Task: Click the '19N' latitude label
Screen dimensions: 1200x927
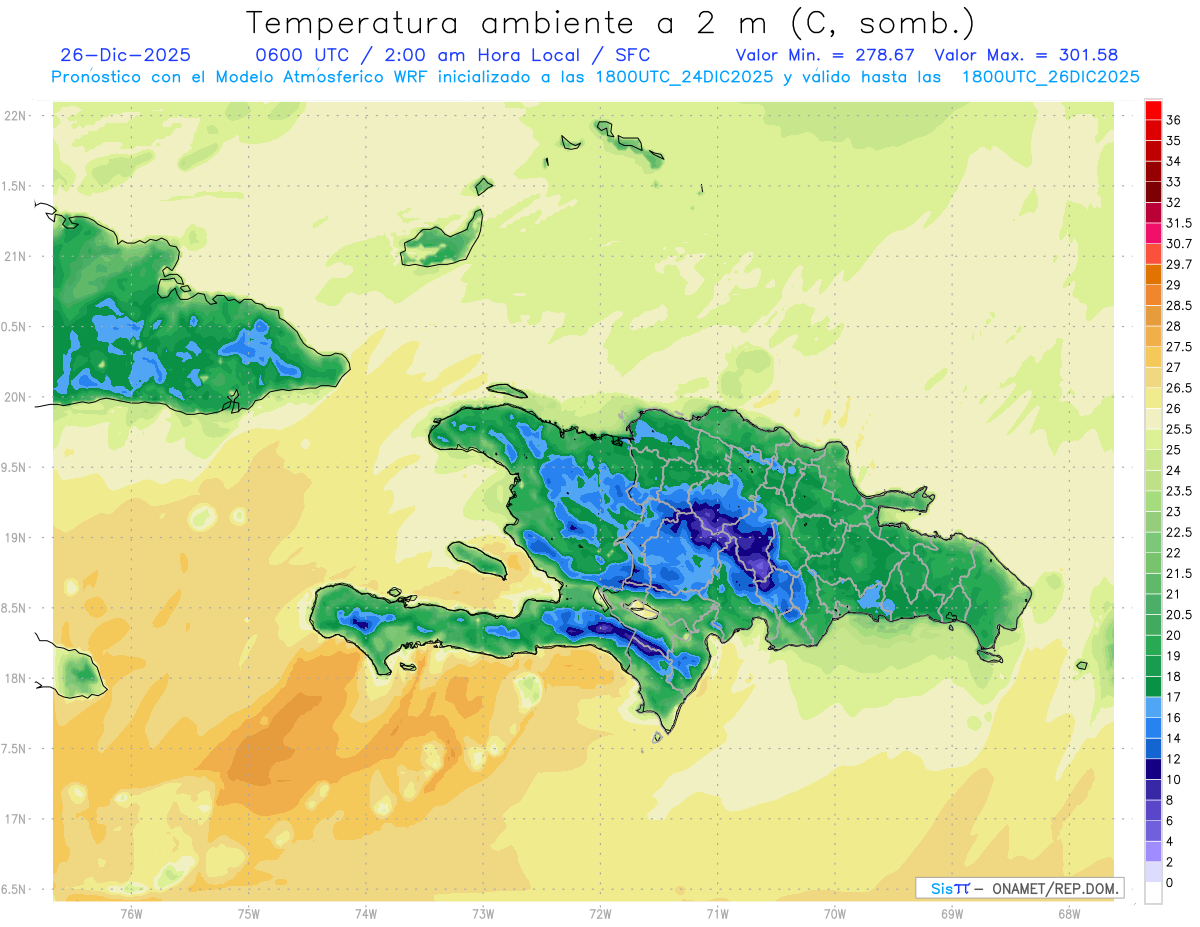Action: 15,538
